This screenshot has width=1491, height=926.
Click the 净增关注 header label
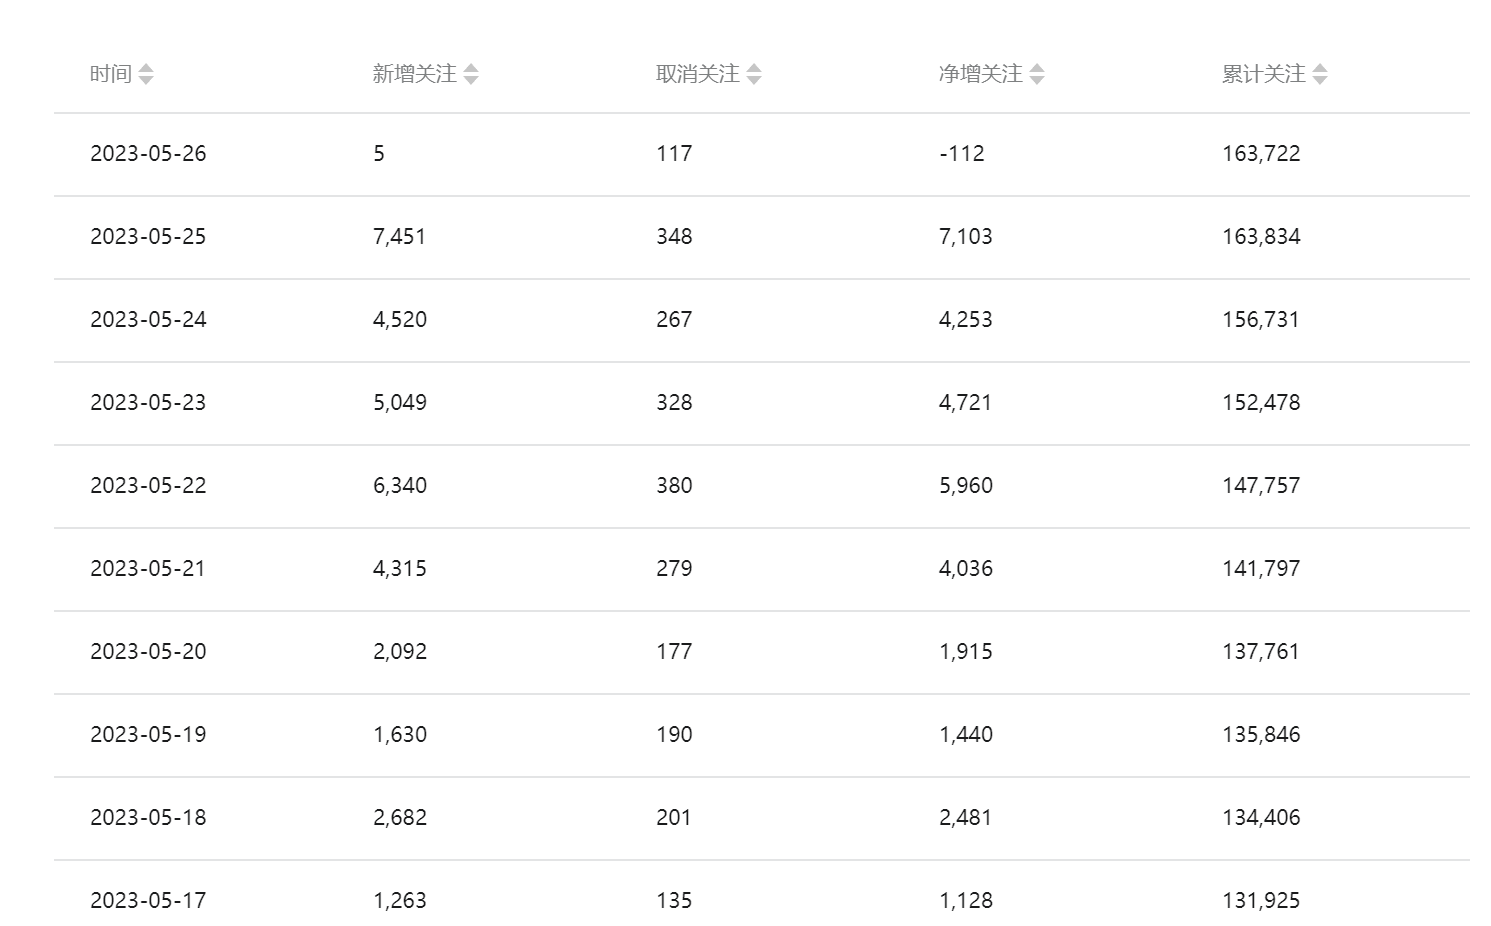[x=980, y=74]
